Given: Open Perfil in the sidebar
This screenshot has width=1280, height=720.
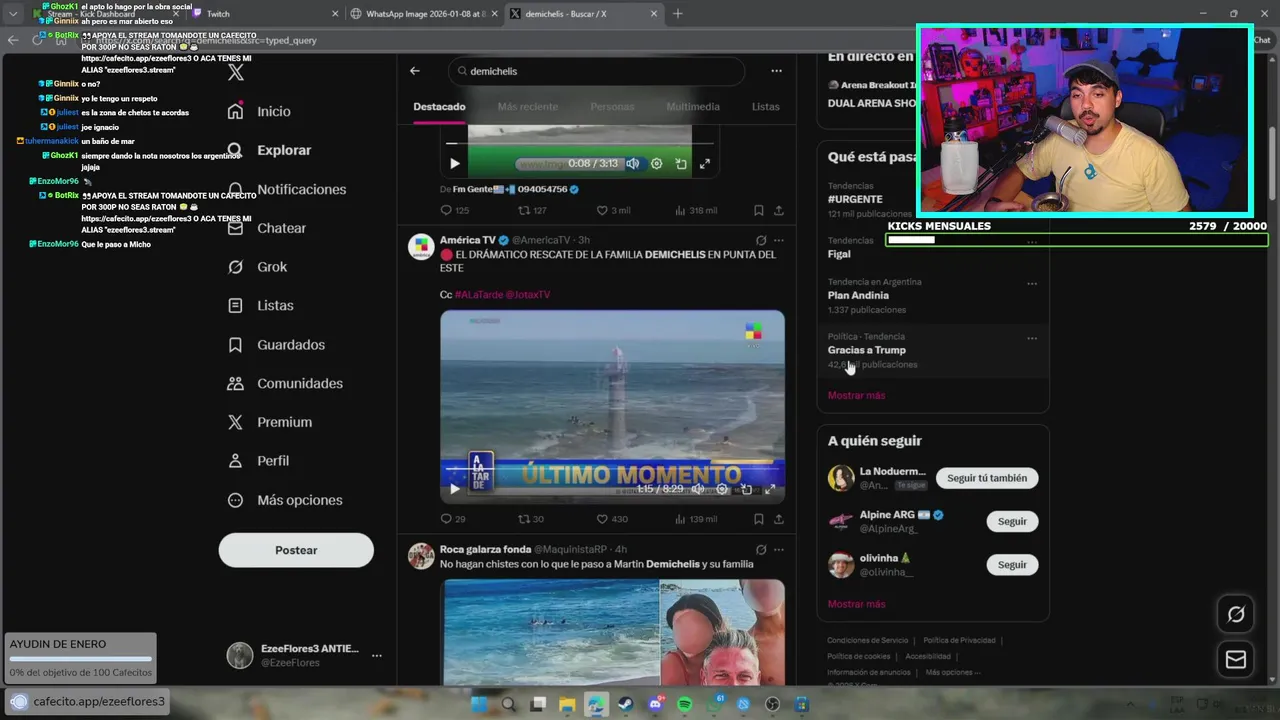Looking at the screenshot, I should click(258, 461).
